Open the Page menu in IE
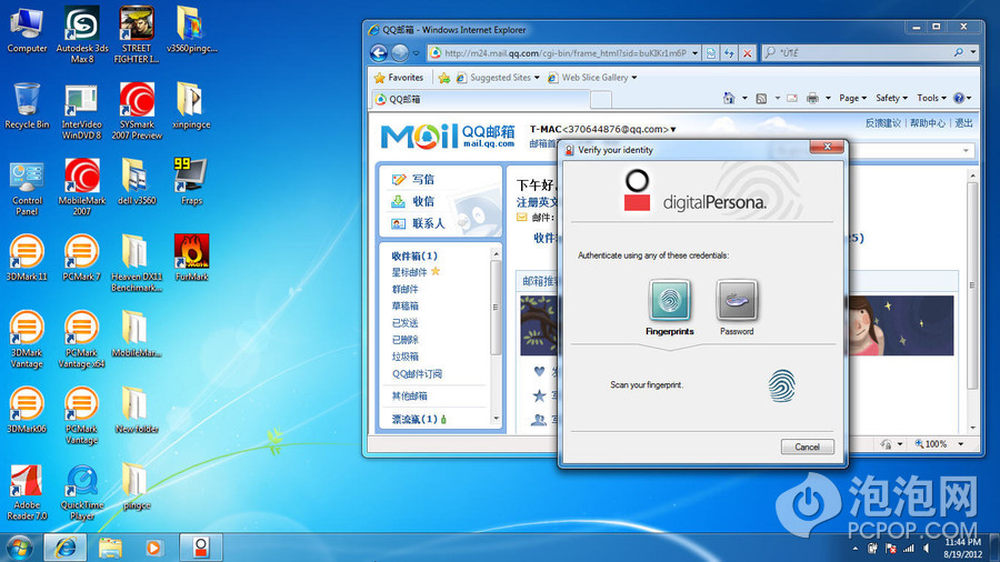 tap(853, 98)
